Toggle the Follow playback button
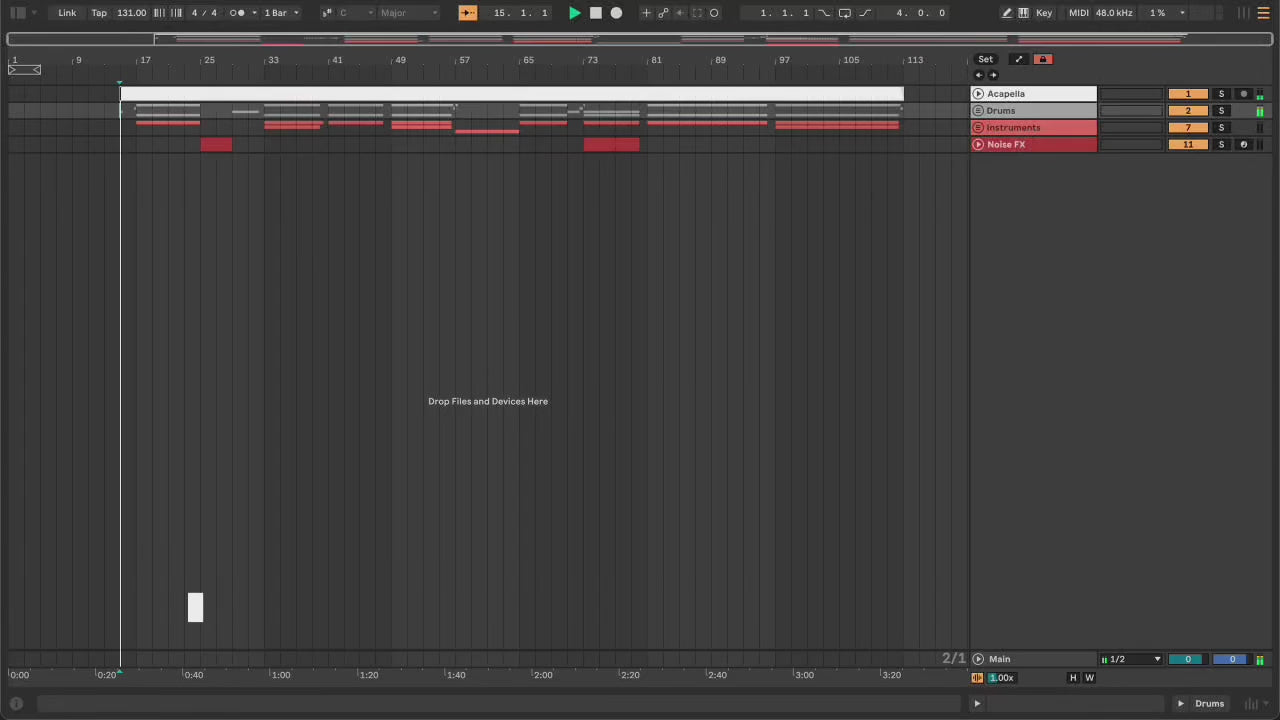The height and width of the screenshot is (720, 1280). (x=467, y=13)
